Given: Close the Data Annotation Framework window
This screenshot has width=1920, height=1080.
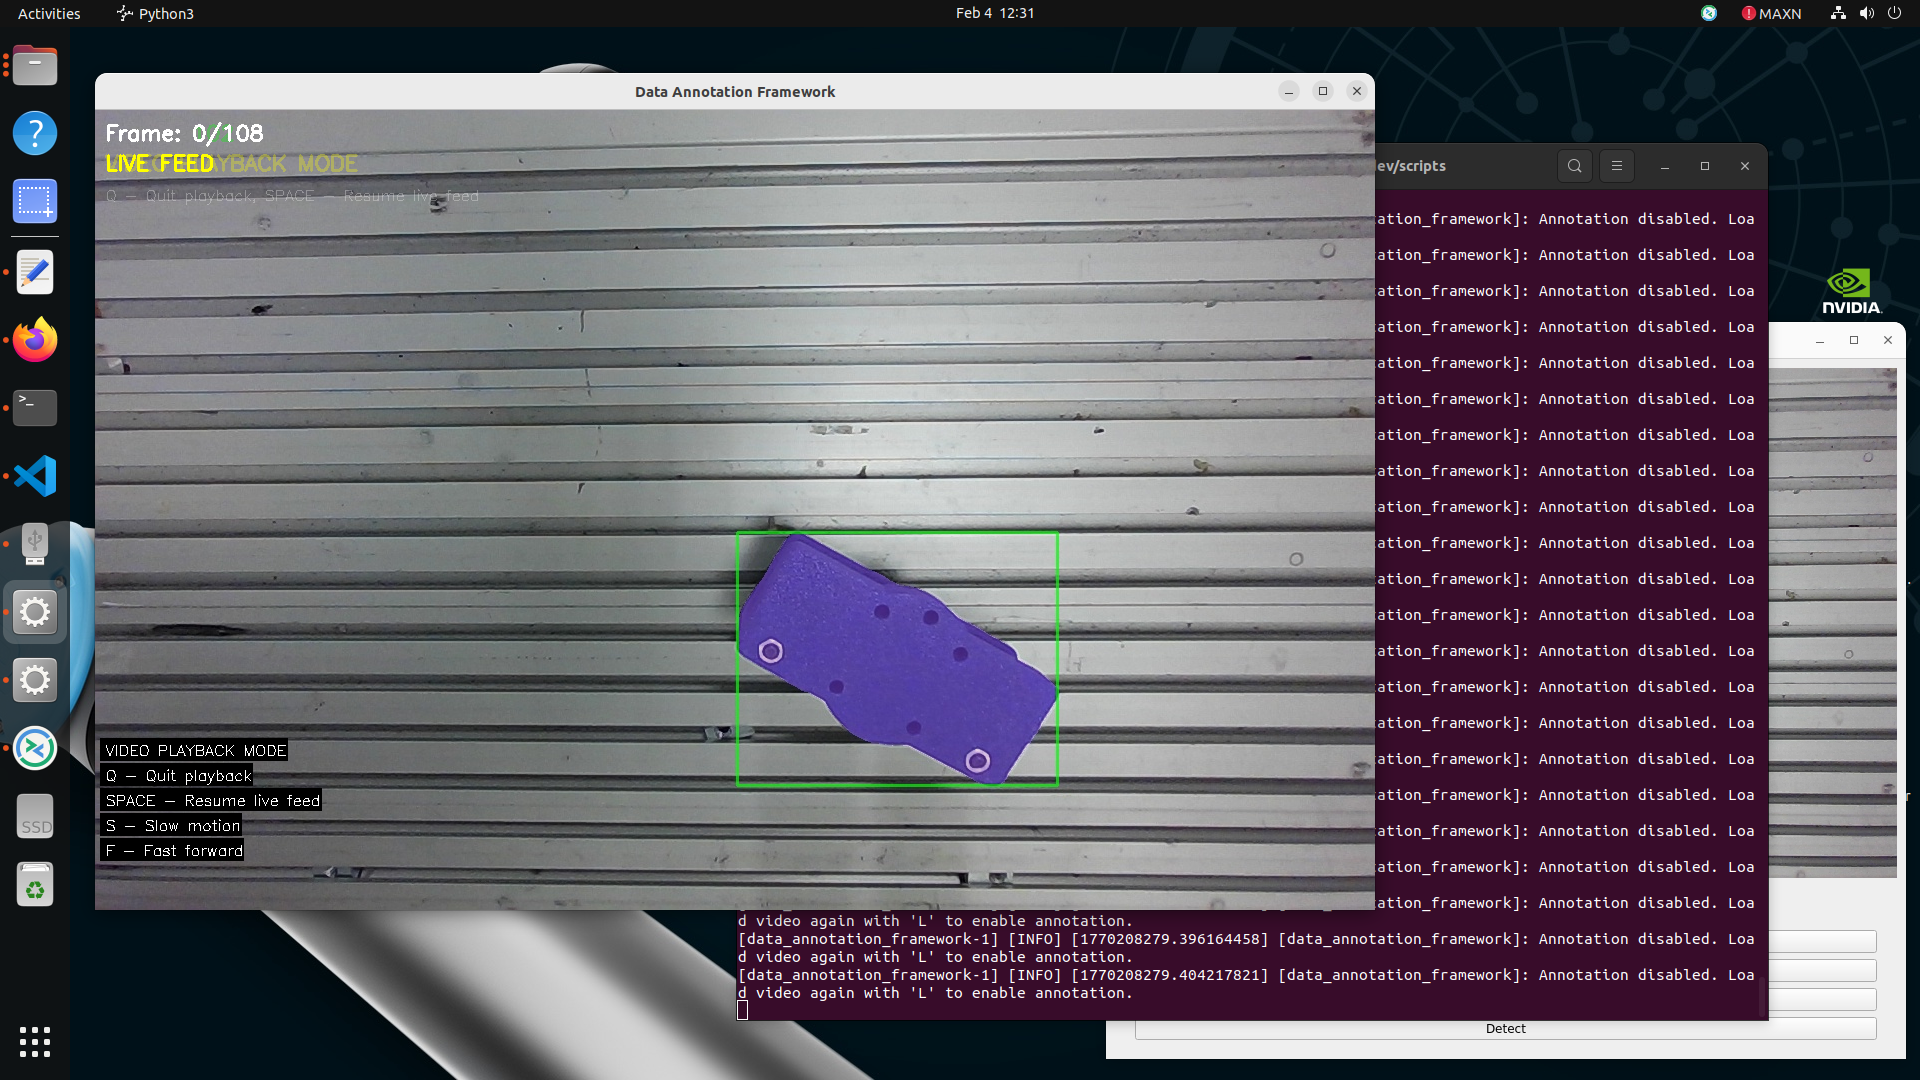Looking at the screenshot, I should click(1357, 91).
